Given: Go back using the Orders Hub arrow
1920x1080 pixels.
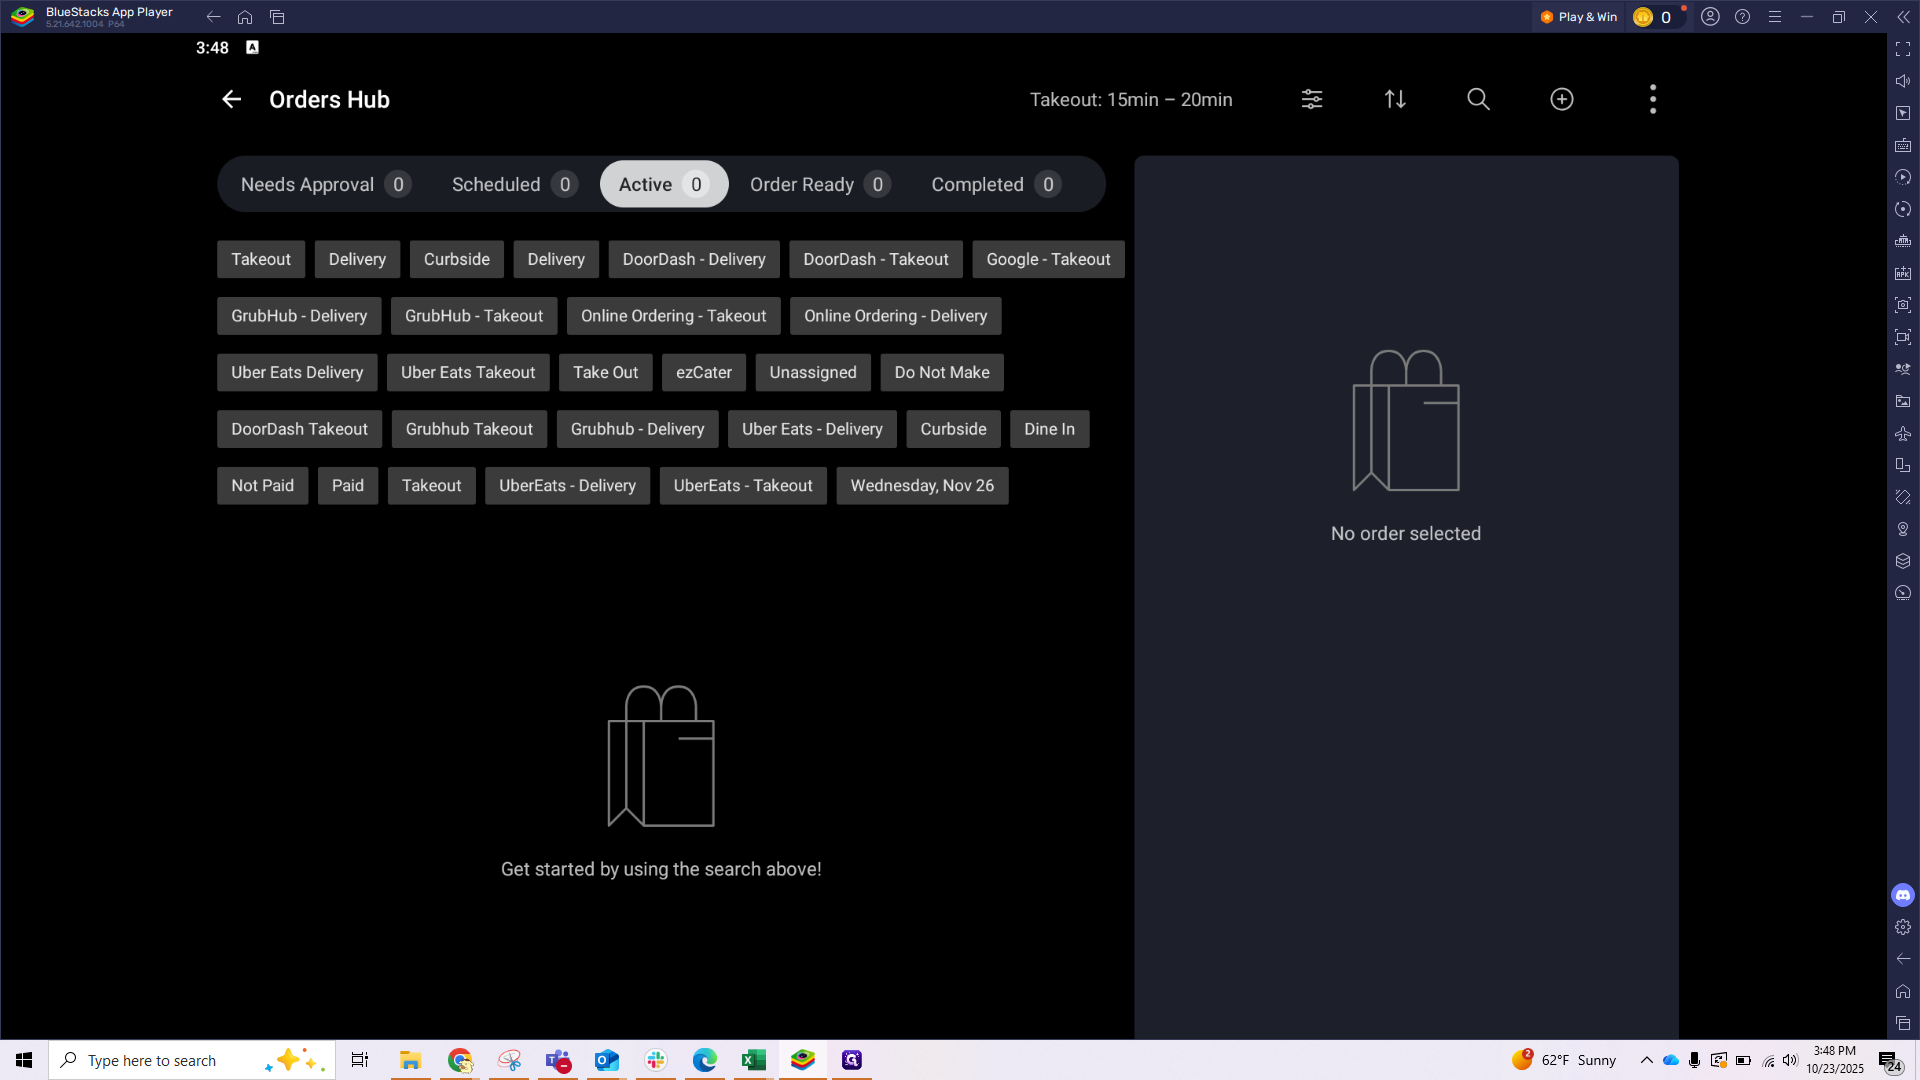Looking at the screenshot, I should (231, 99).
